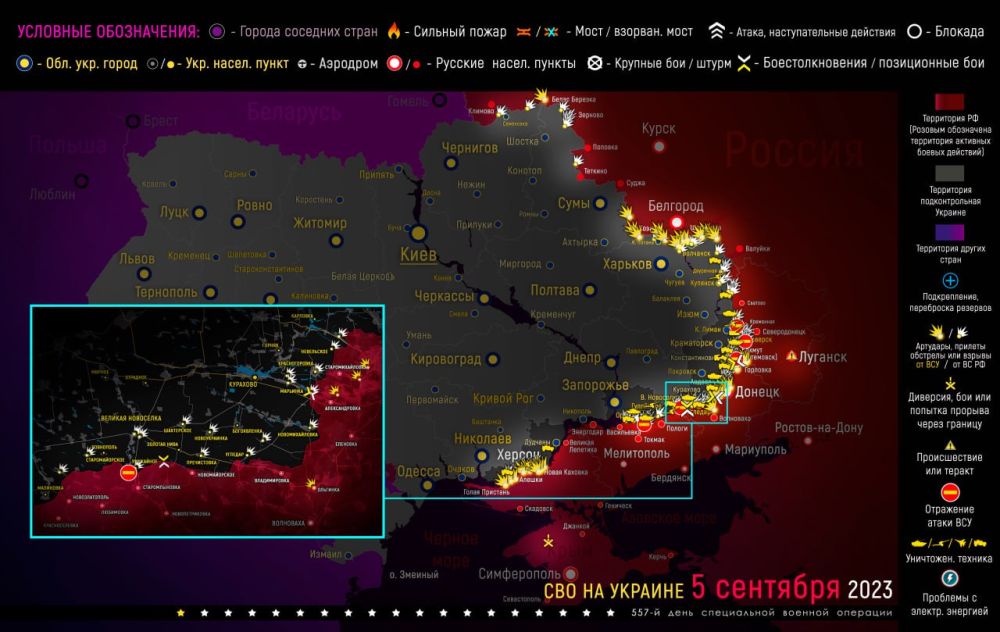Click the blue plus Подкрепление icon
The height and width of the screenshot is (632, 1000).
tap(950, 281)
